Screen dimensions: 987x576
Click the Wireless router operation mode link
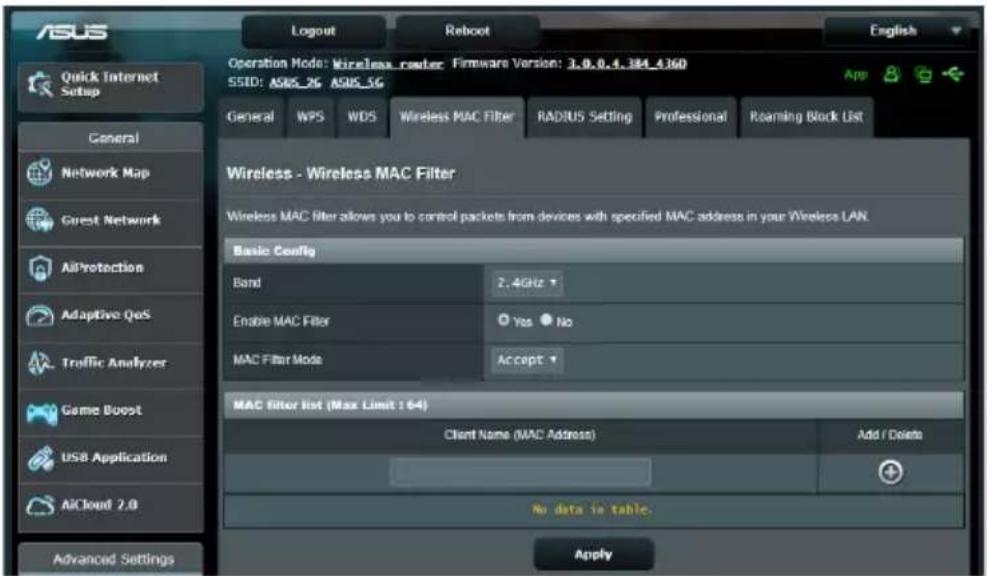[x=388, y=64]
